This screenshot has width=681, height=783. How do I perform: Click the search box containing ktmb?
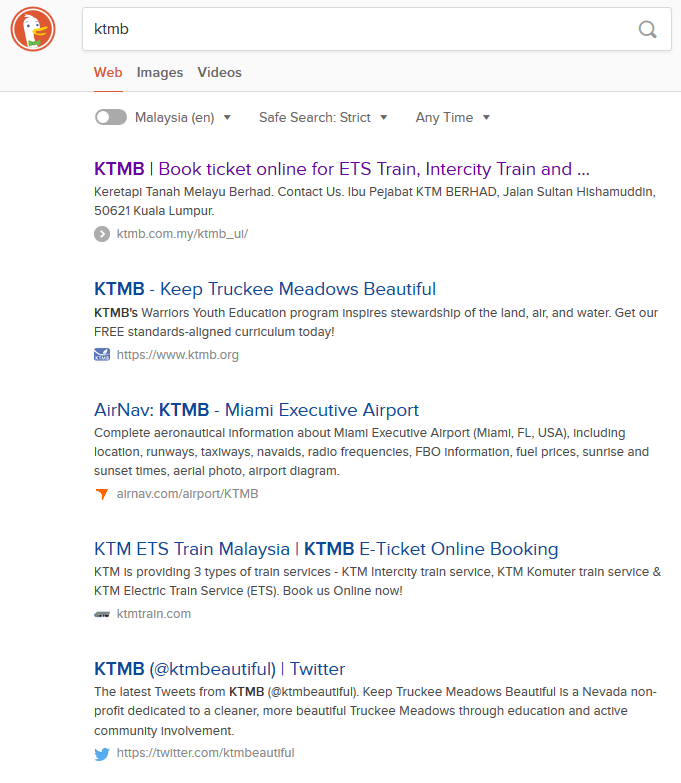click(x=377, y=29)
